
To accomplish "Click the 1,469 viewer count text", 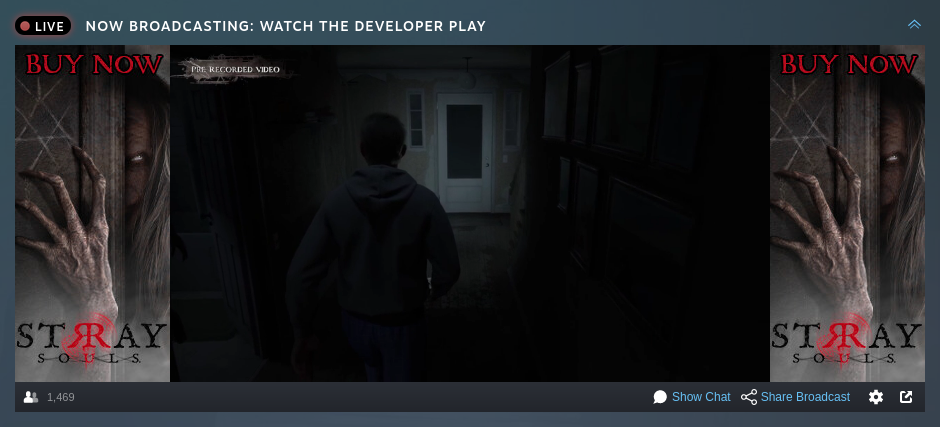I will (x=61, y=397).
